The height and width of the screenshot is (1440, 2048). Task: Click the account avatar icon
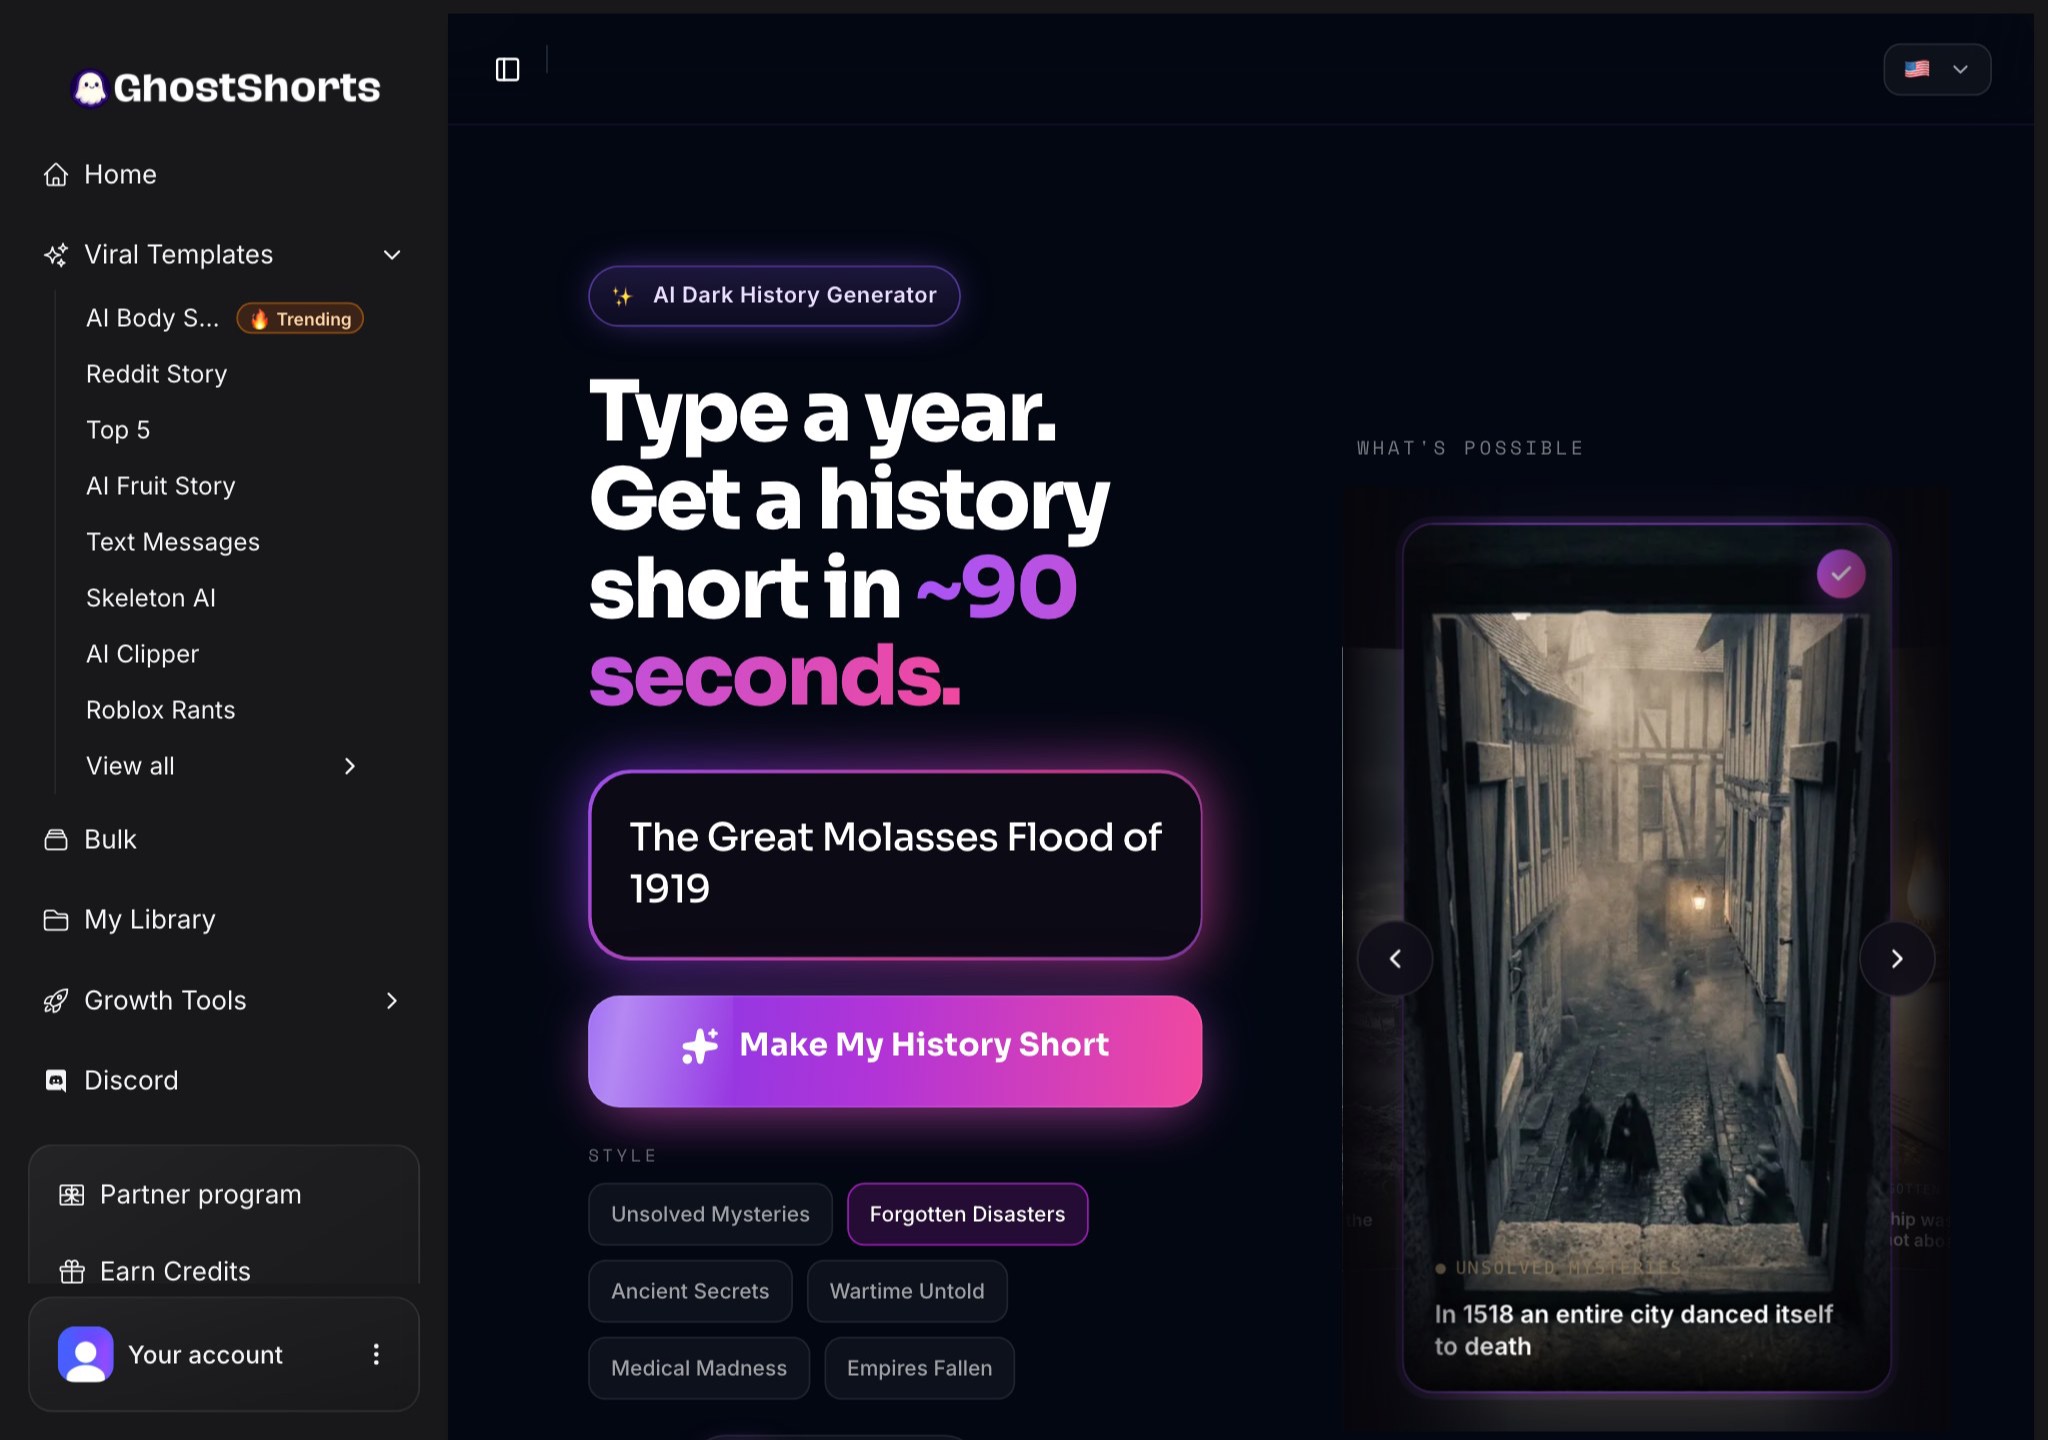coord(86,1354)
